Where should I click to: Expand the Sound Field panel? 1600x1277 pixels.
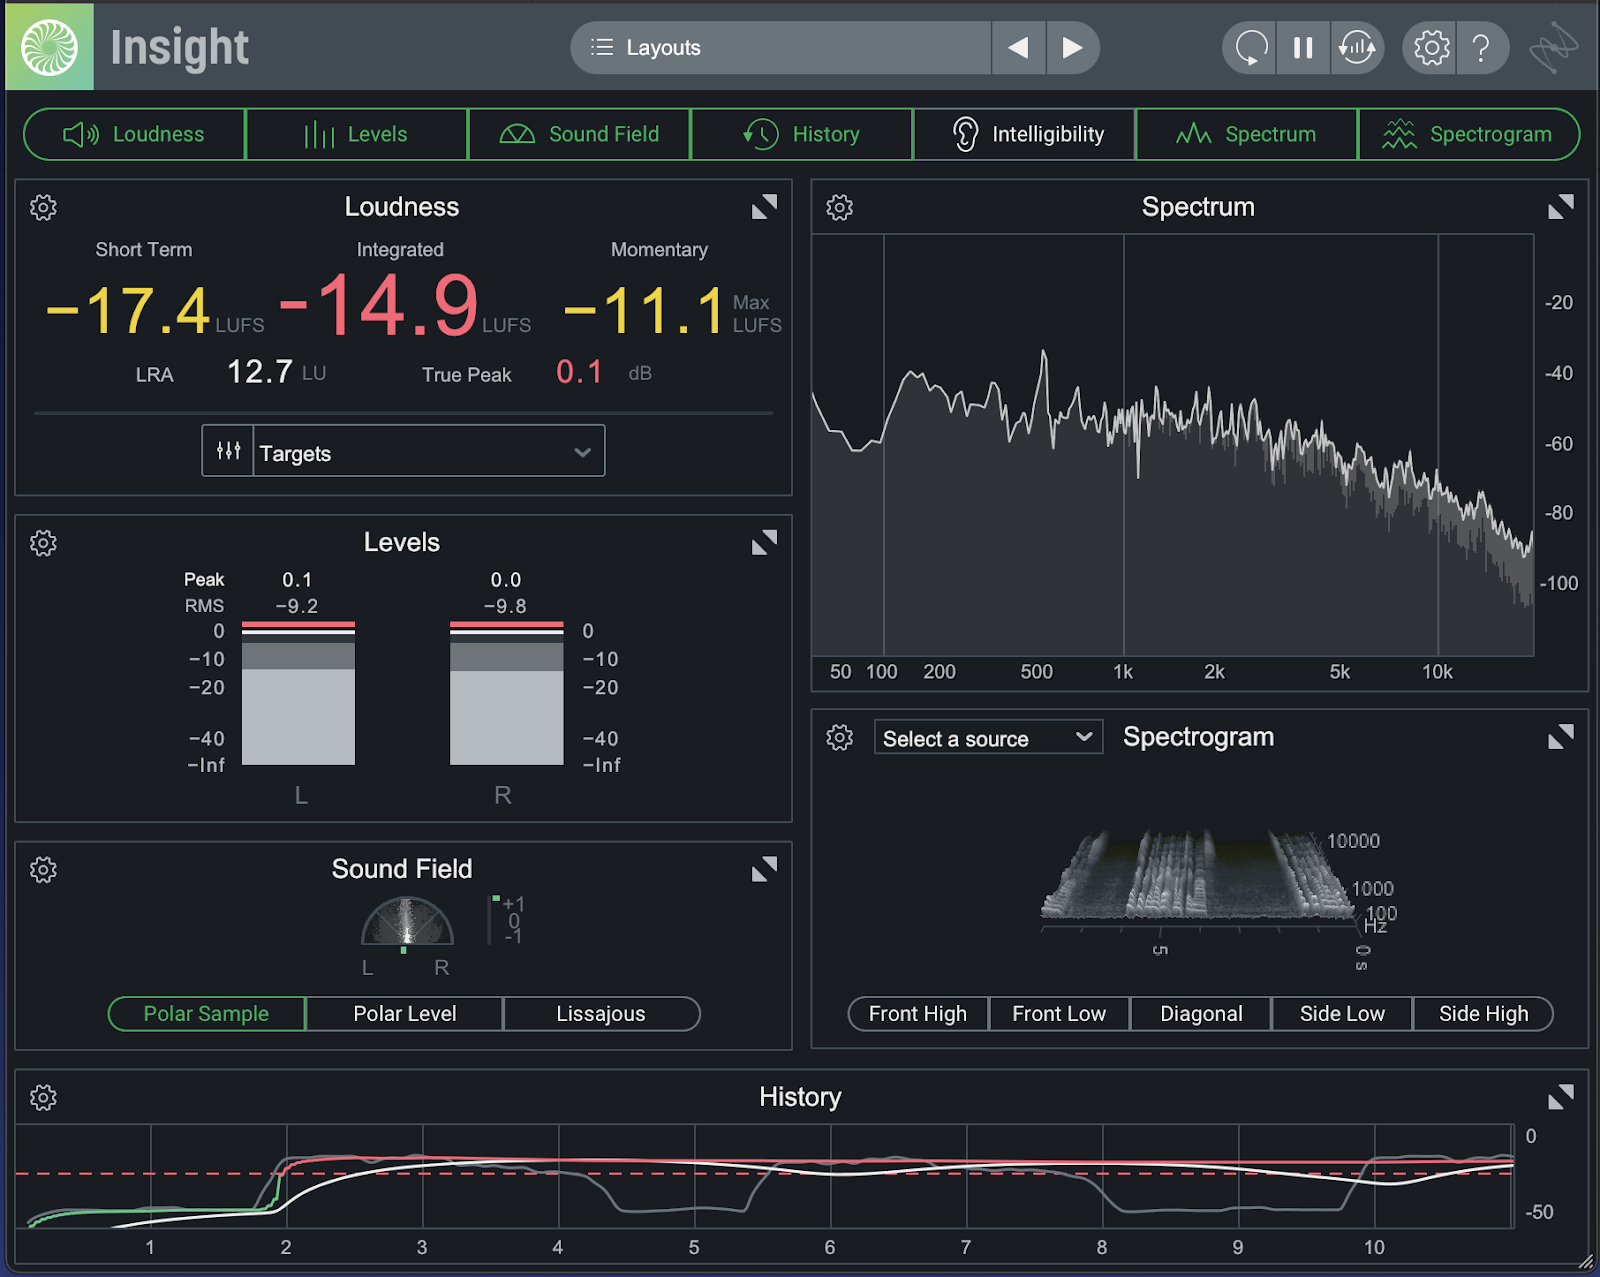click(x=764, y=869)
